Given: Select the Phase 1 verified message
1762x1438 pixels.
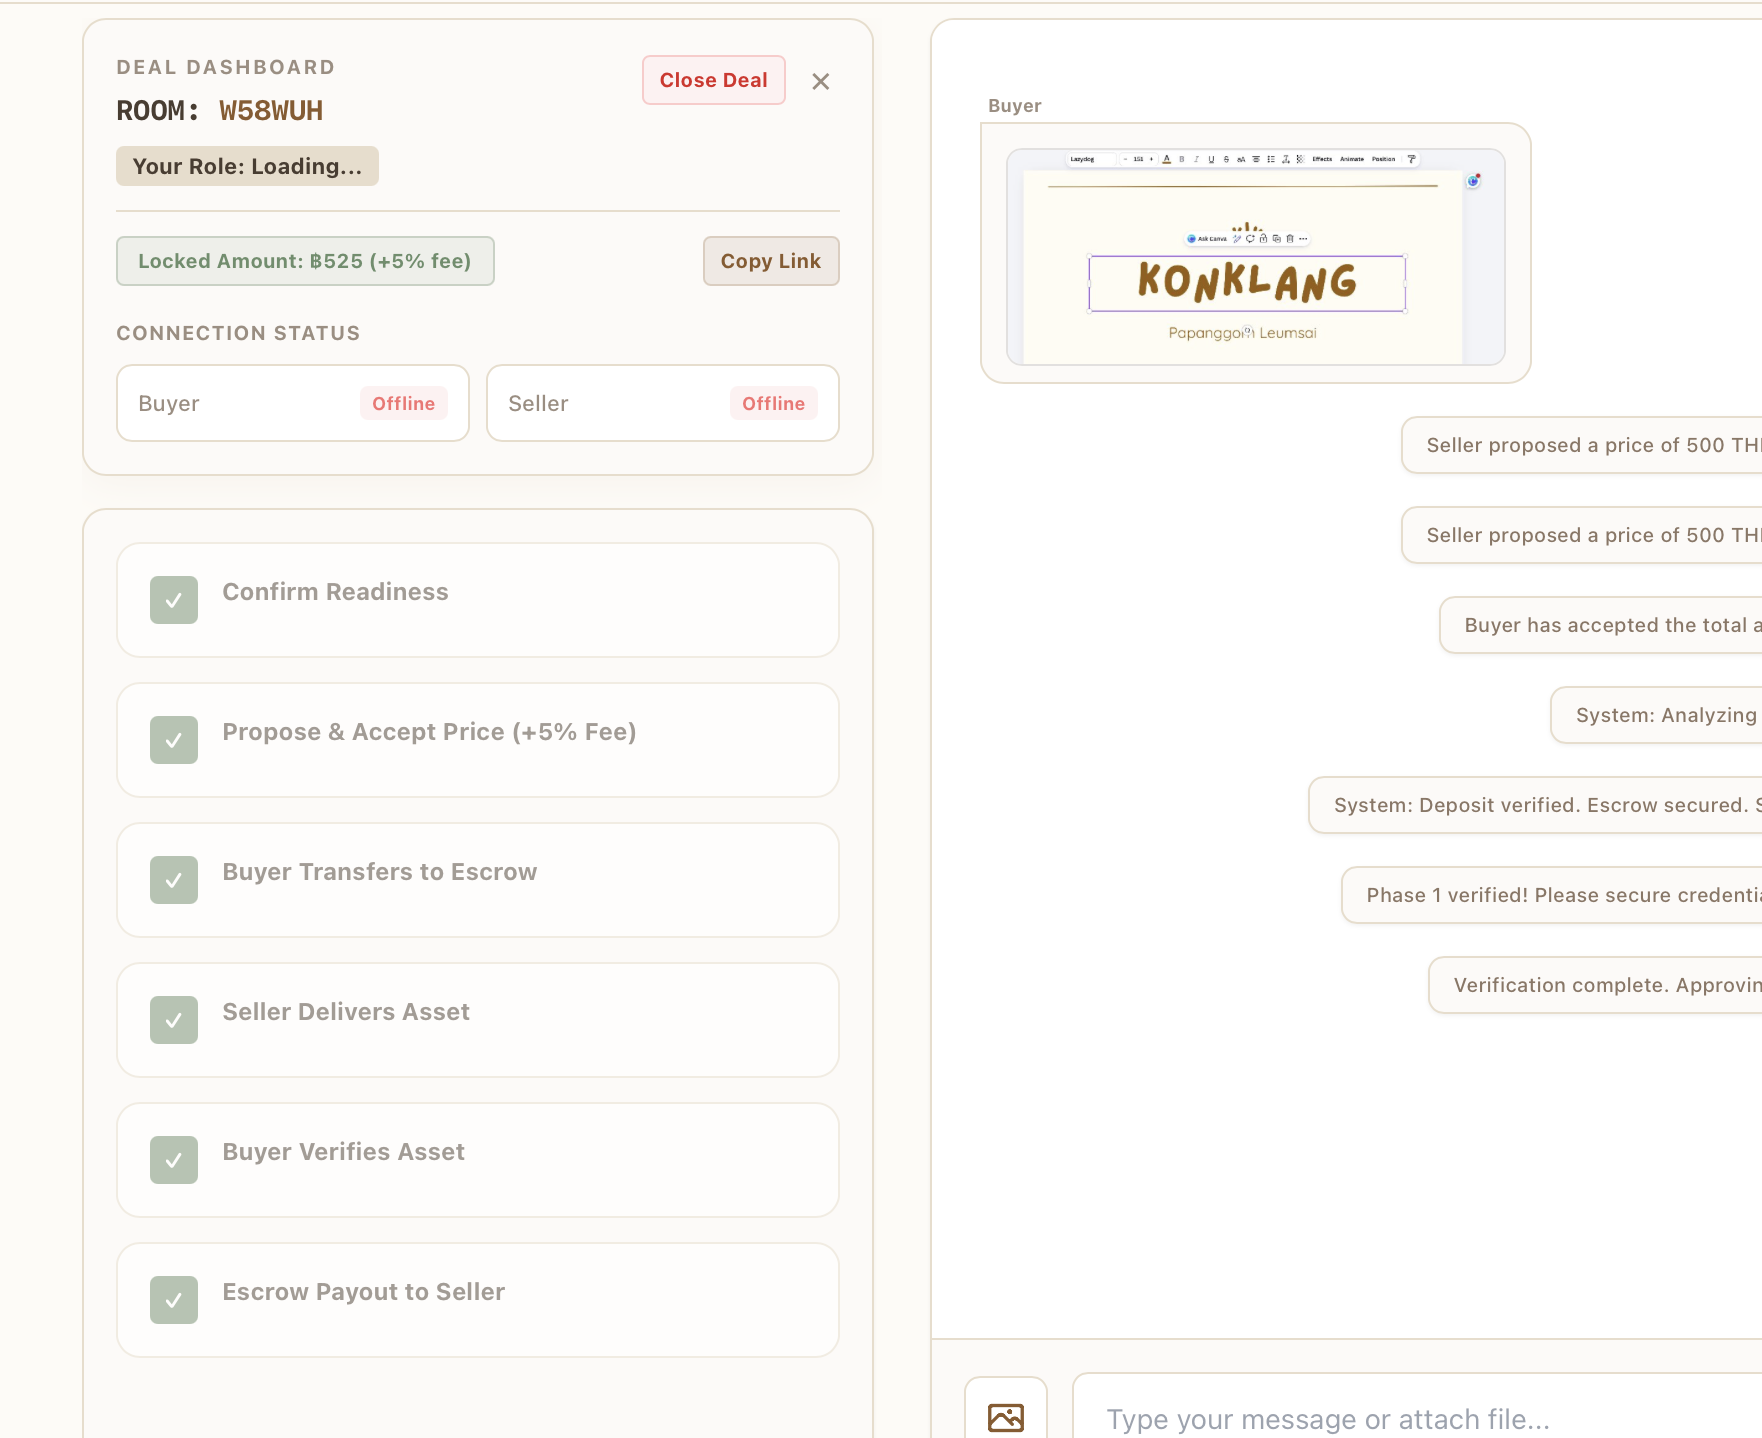Looking at the screenshot, I should 1552,895.
